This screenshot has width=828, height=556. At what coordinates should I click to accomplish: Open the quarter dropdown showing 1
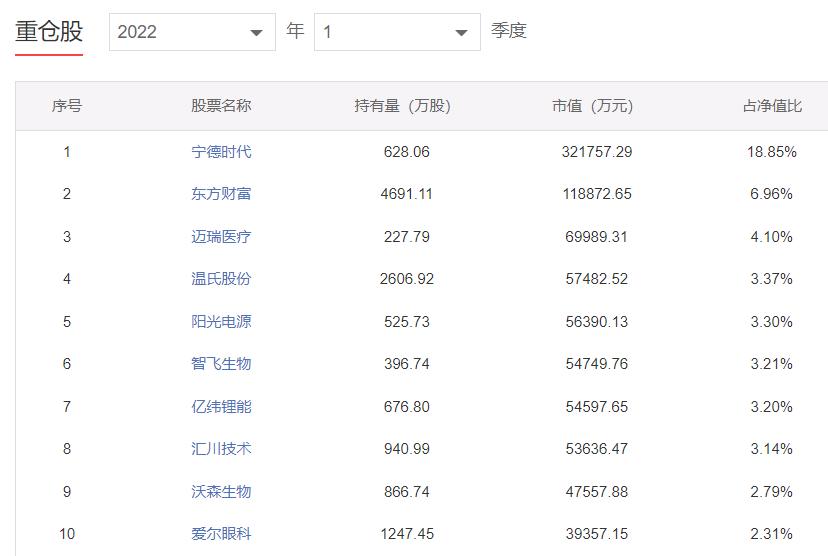click(397, 32)
